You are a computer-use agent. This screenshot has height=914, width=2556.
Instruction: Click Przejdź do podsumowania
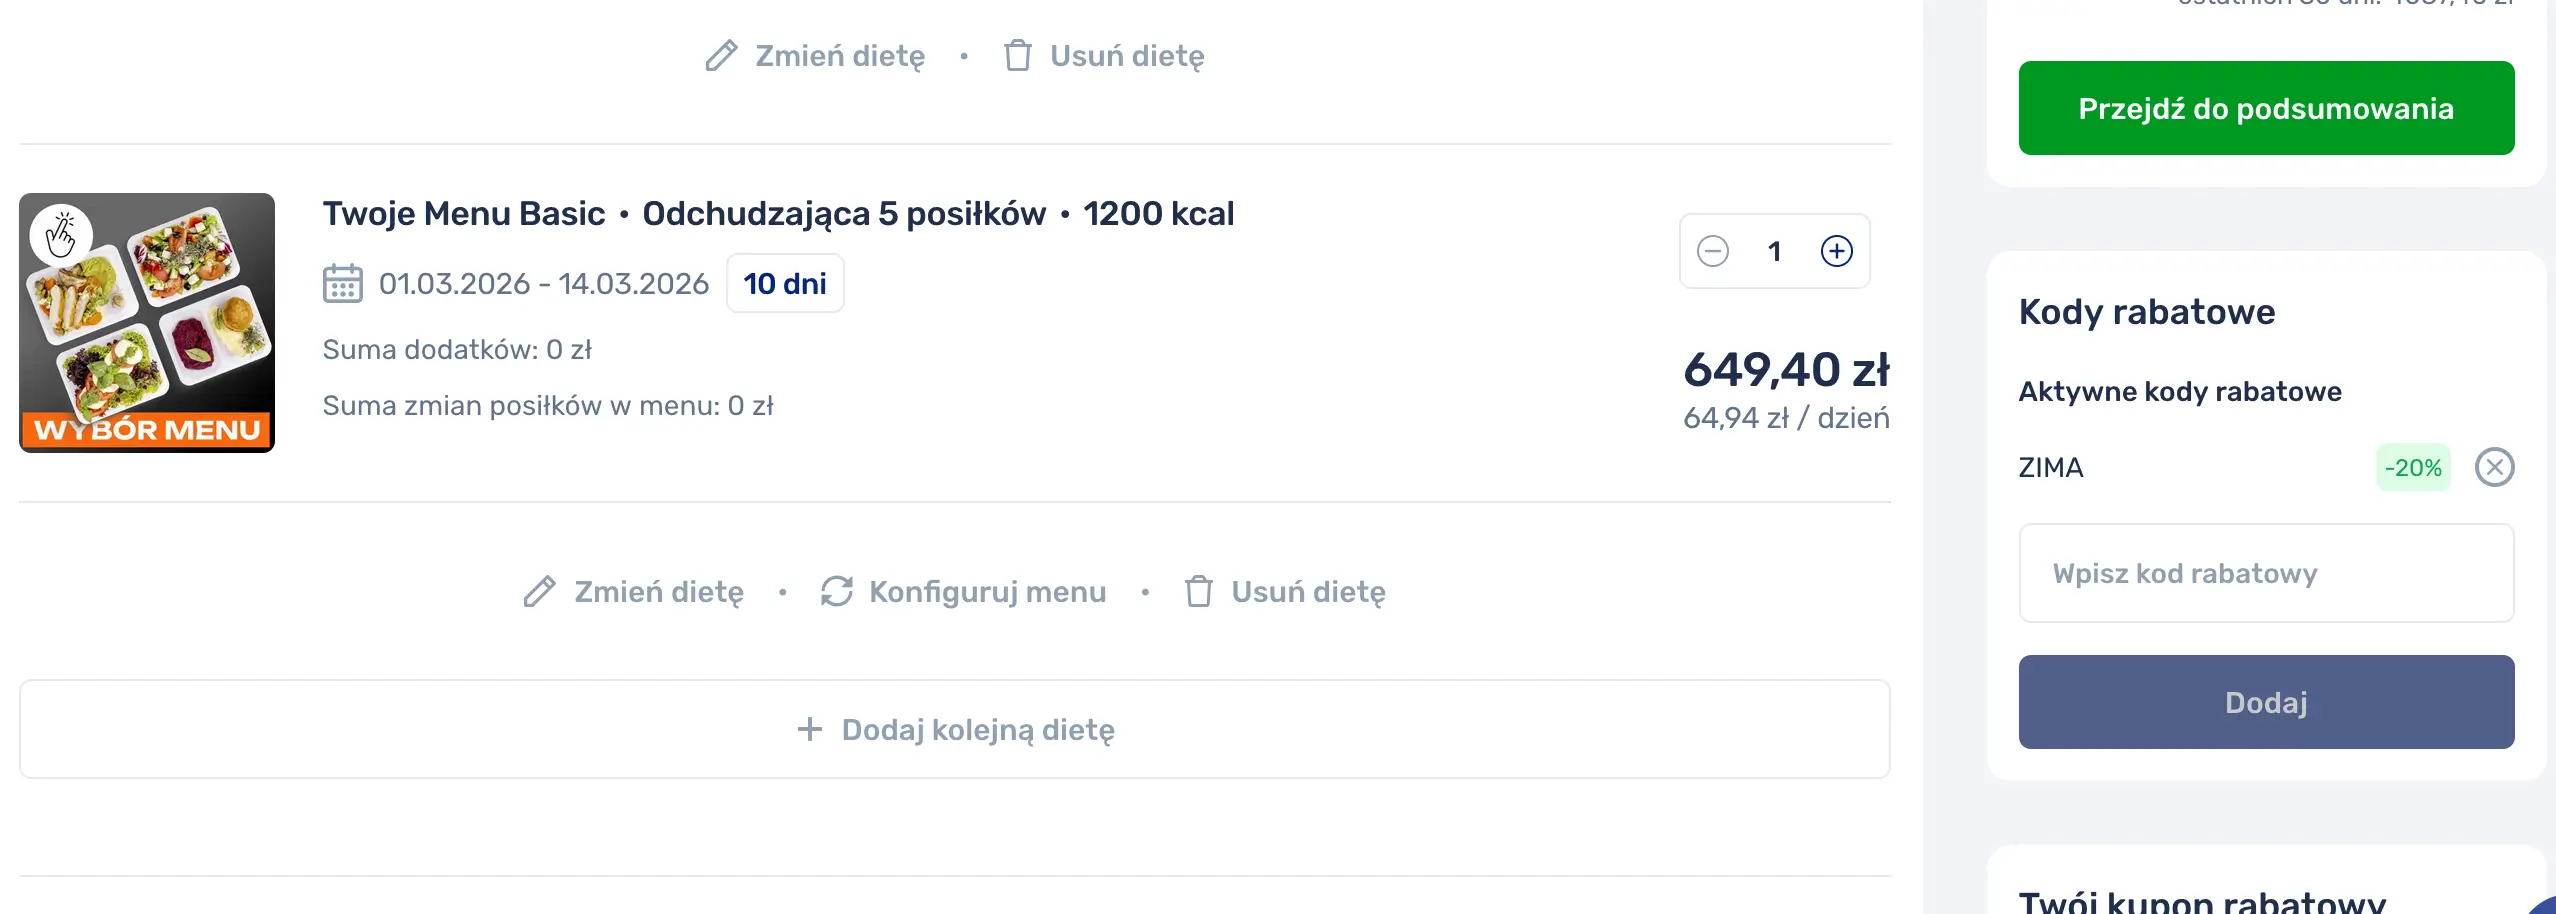click(x=2265, y=107)
